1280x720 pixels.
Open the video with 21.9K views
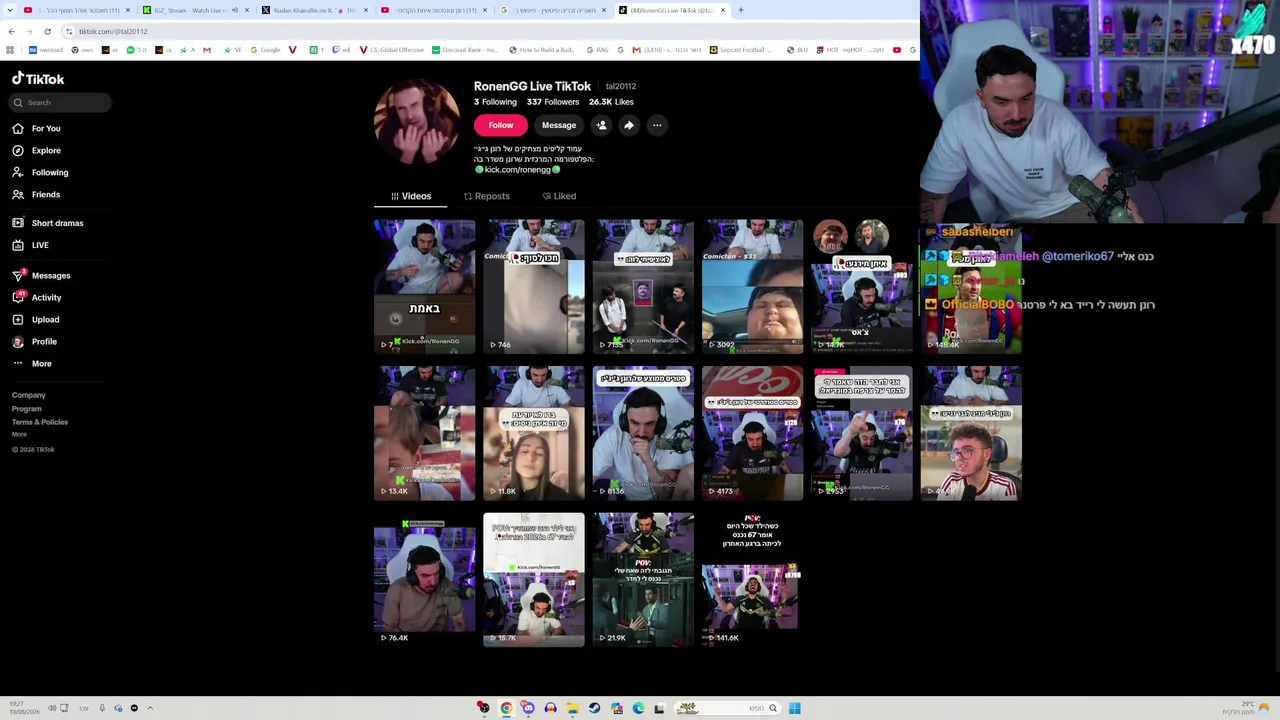point(643,580)
